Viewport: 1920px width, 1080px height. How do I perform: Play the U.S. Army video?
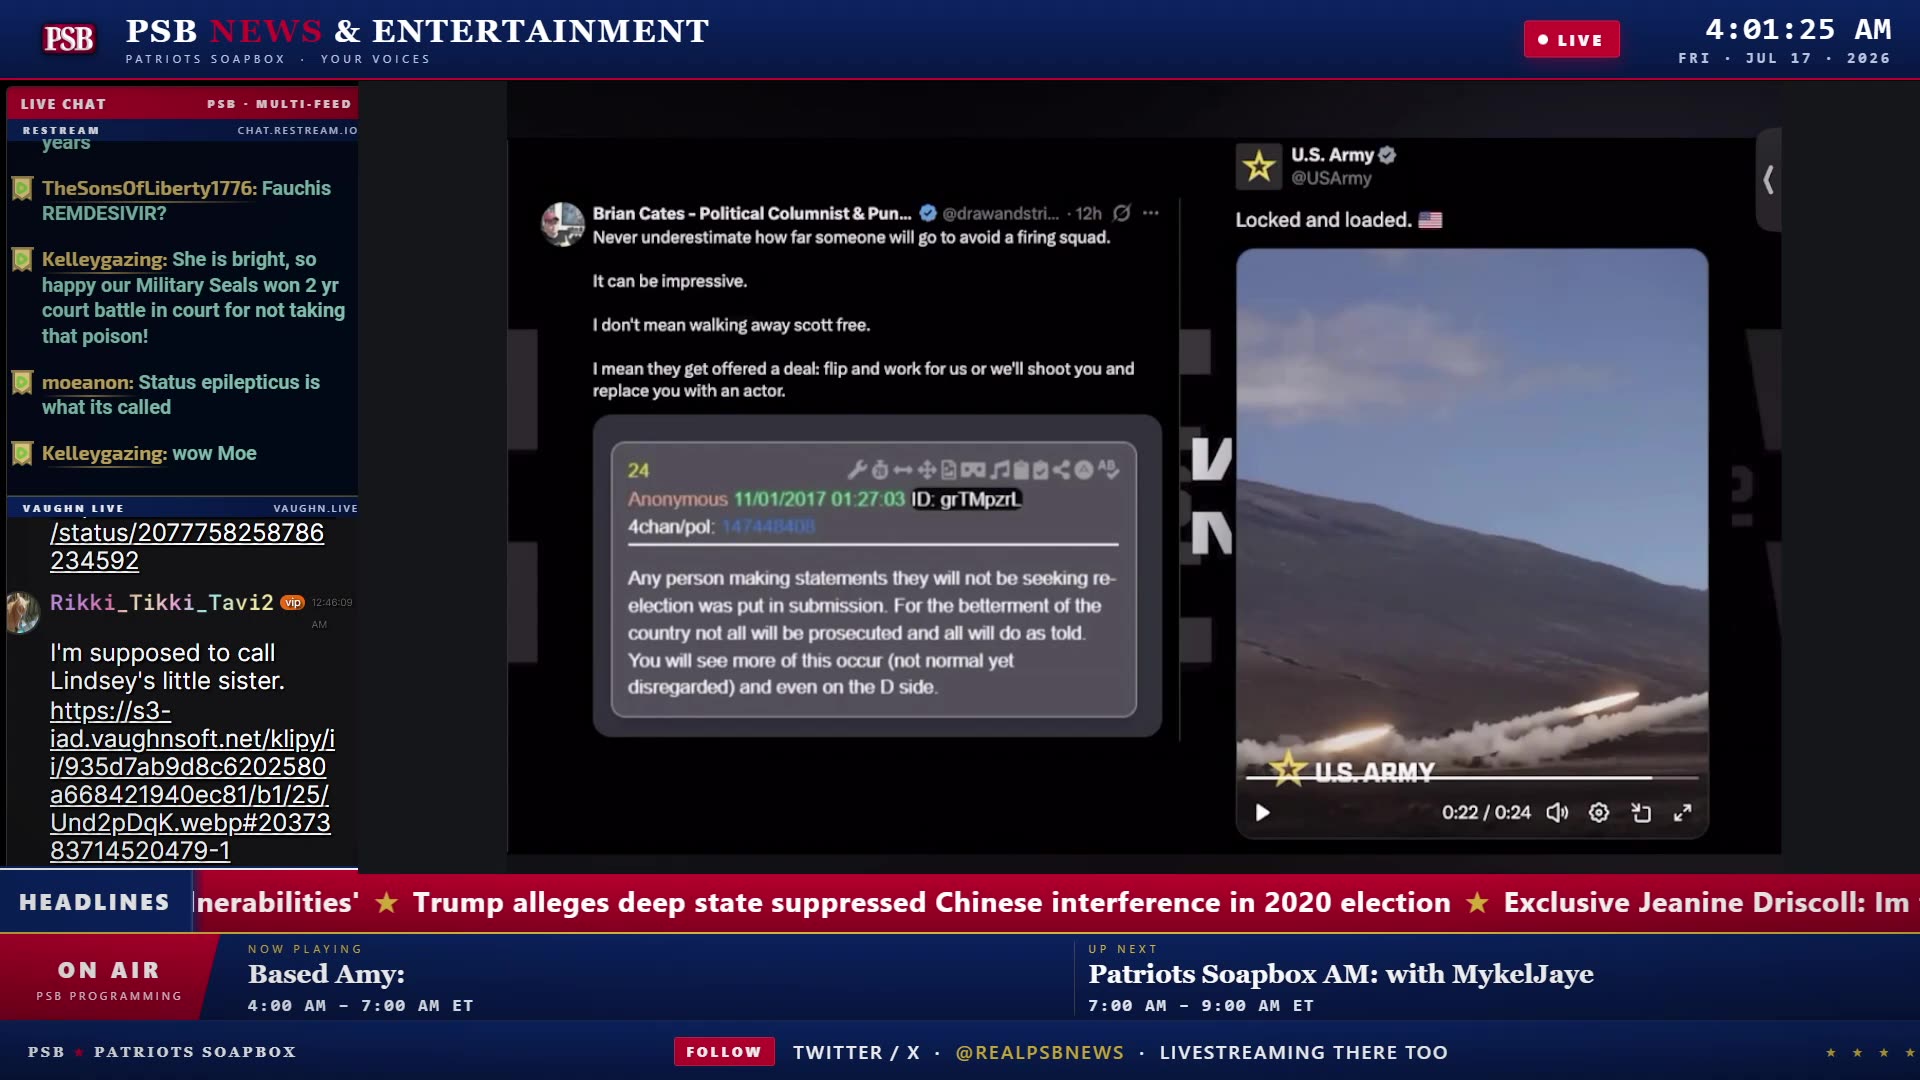[x=1262, y=812]
